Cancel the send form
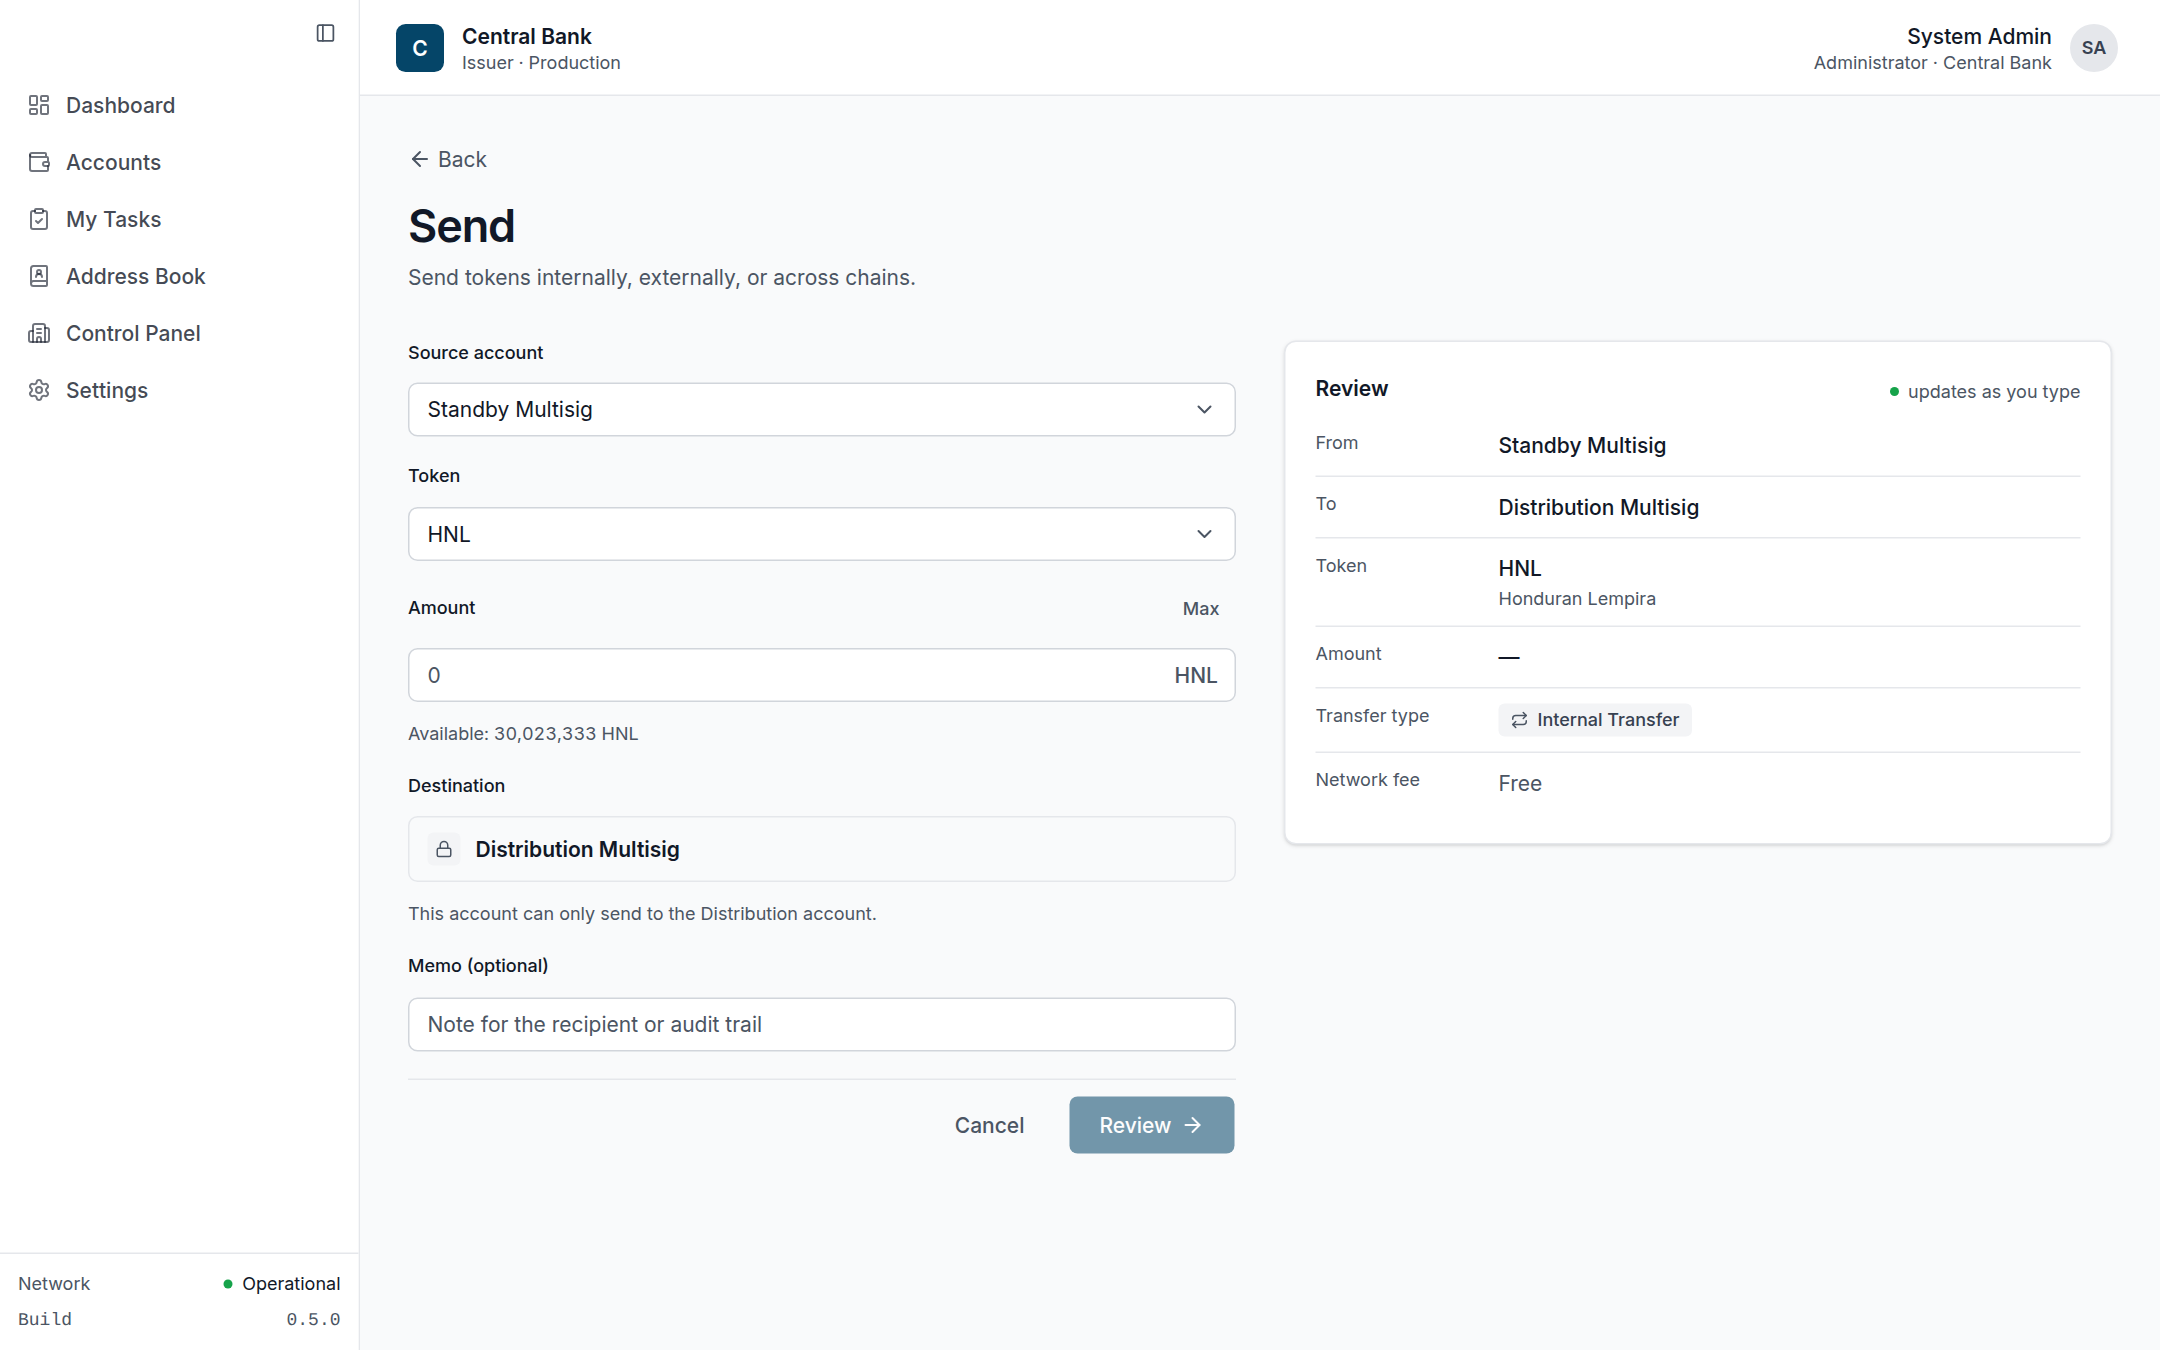 point(989,1125)
